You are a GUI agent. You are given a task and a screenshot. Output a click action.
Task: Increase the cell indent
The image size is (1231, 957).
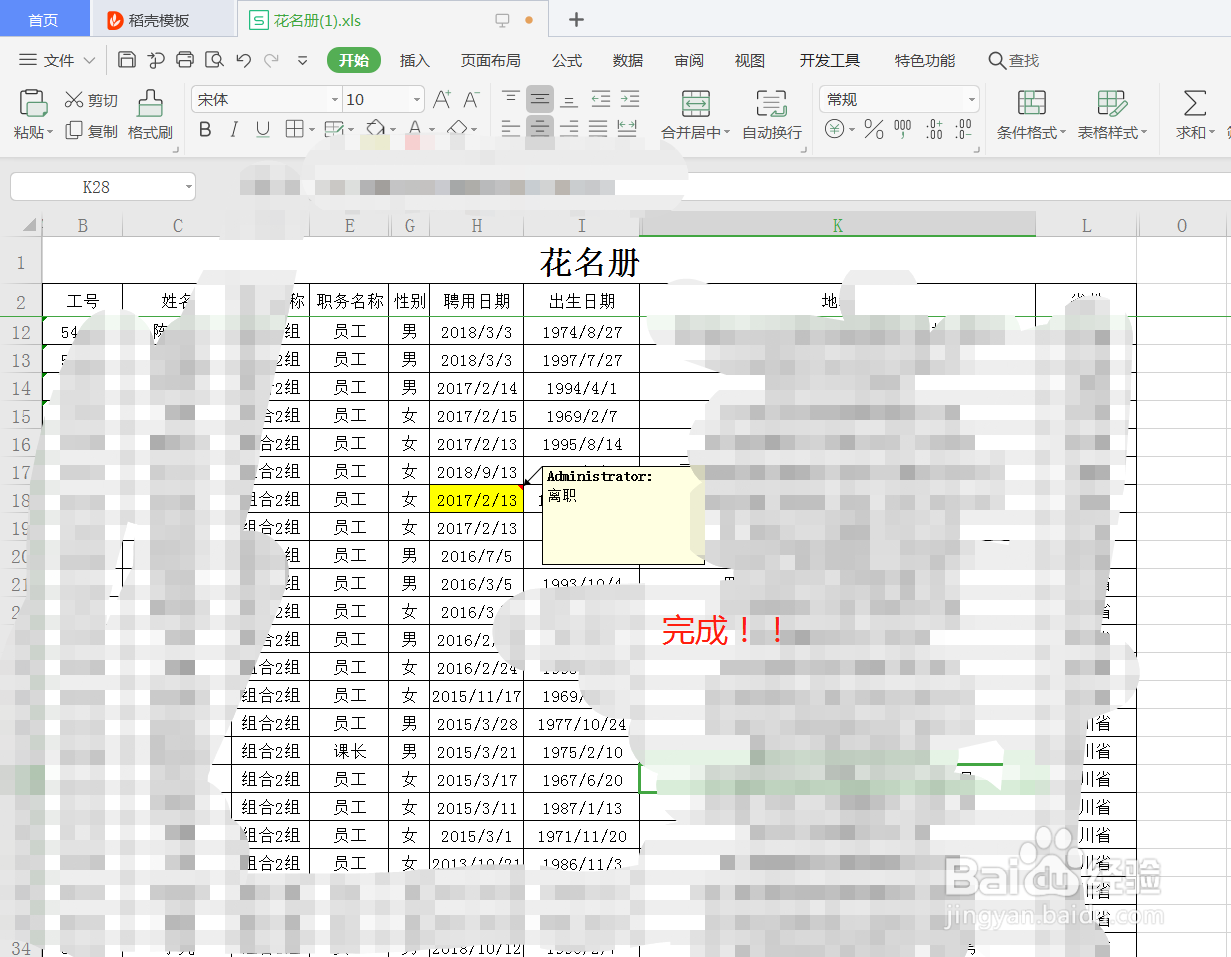[x=629, y=99]
